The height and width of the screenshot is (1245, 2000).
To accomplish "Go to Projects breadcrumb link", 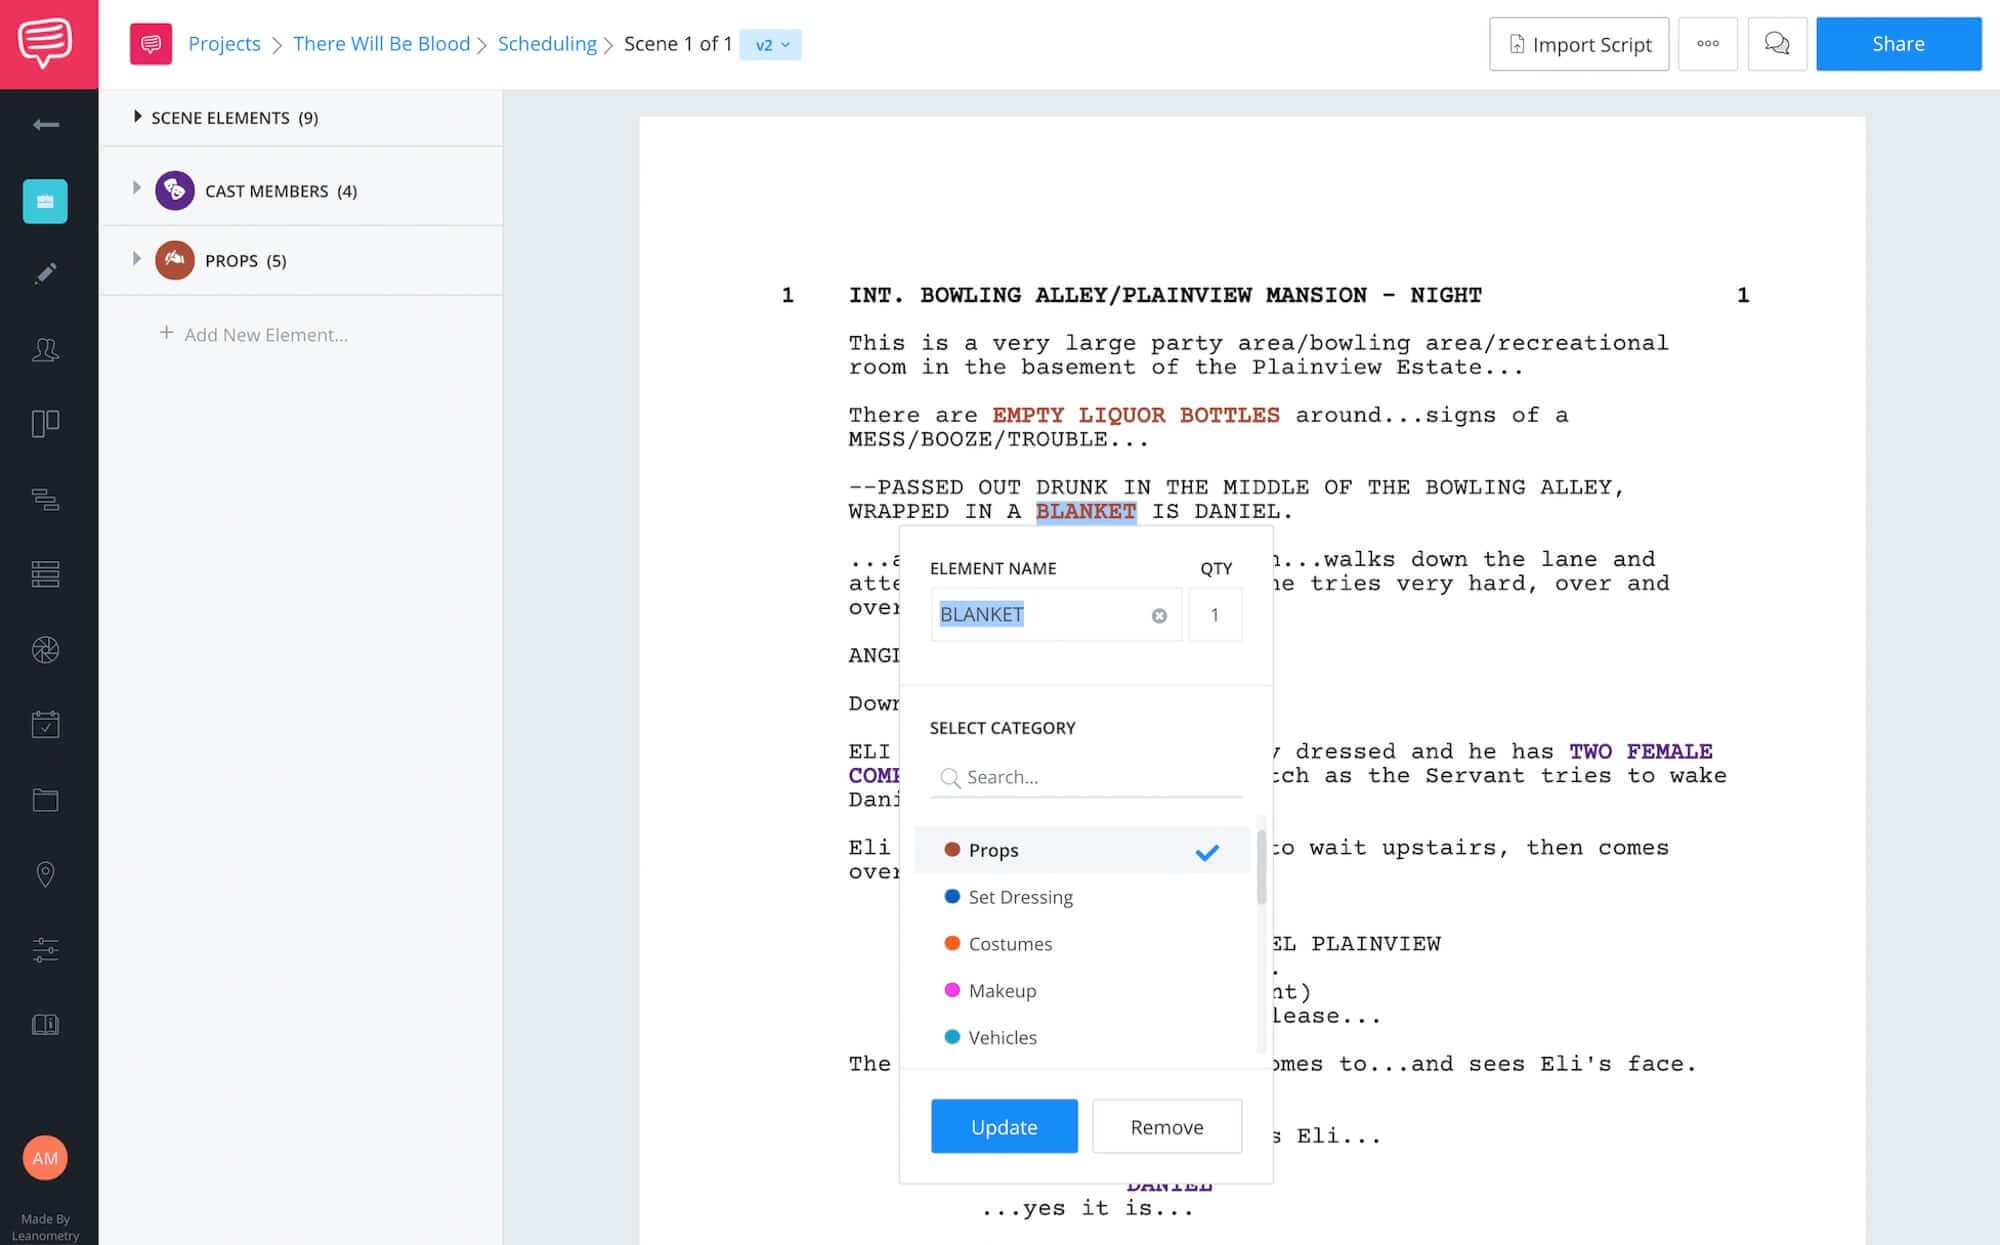I will coord(224,44).
